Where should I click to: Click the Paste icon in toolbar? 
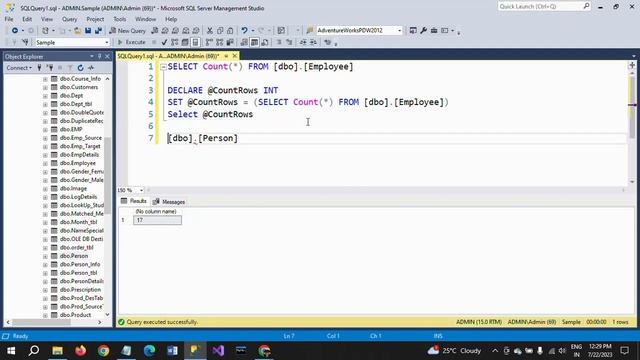click(230, 31)
